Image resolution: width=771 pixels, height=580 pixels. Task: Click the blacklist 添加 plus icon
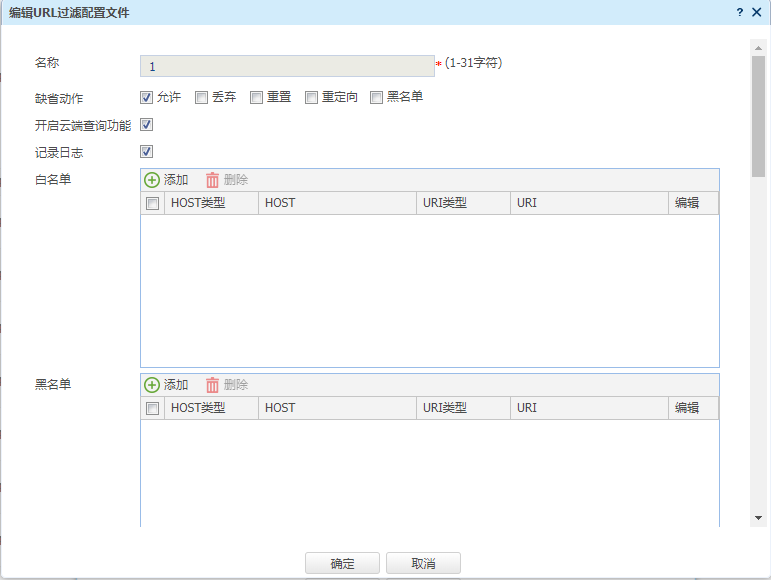152,385
